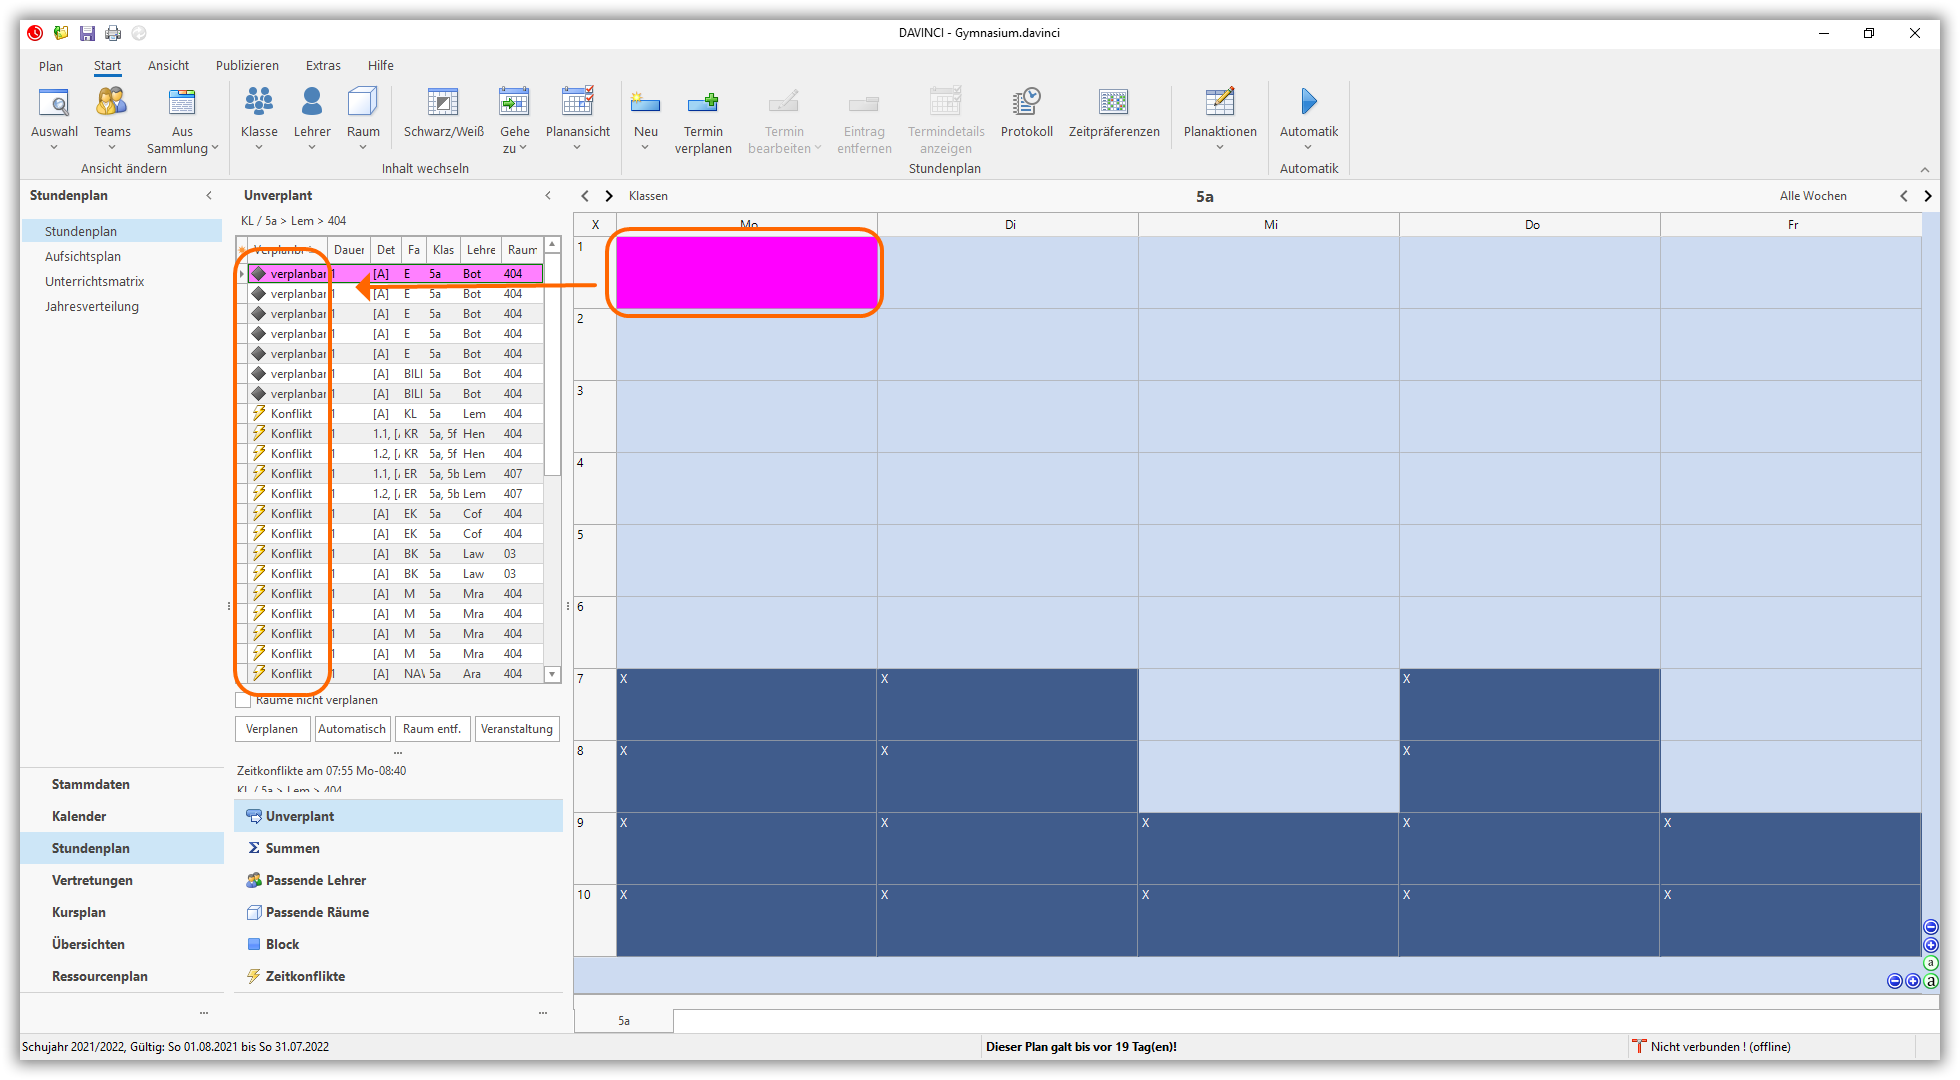Click the save icon in title bar
The height and width of the screenshot is (1080, 1960).
(x=87, y=33)
